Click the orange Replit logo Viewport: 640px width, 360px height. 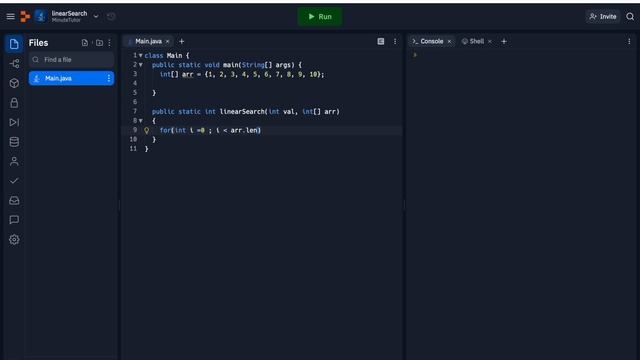(x=25, y=16)
